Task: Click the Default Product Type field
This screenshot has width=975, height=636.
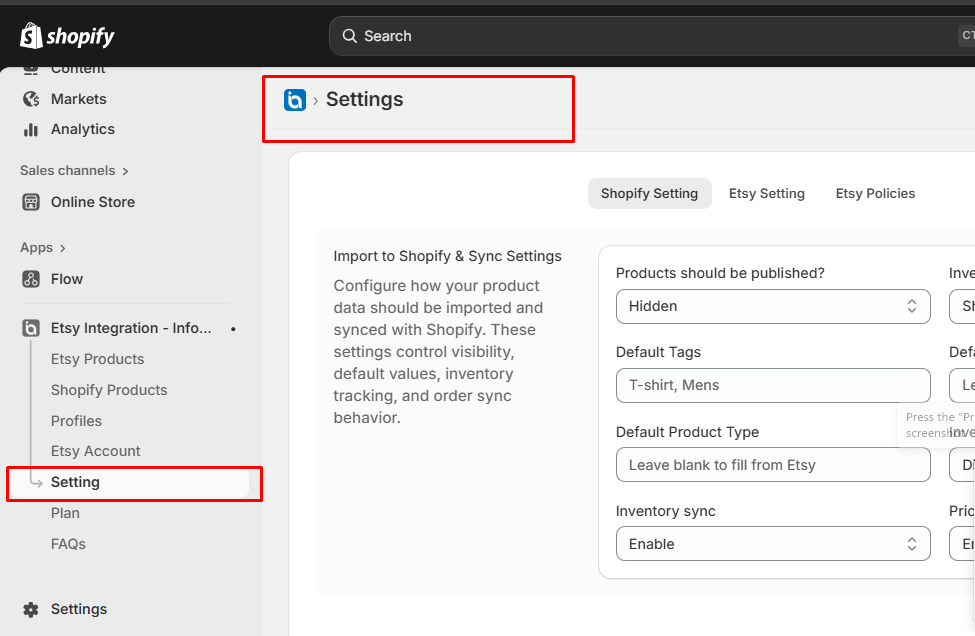Action: (x=773, y=465)
